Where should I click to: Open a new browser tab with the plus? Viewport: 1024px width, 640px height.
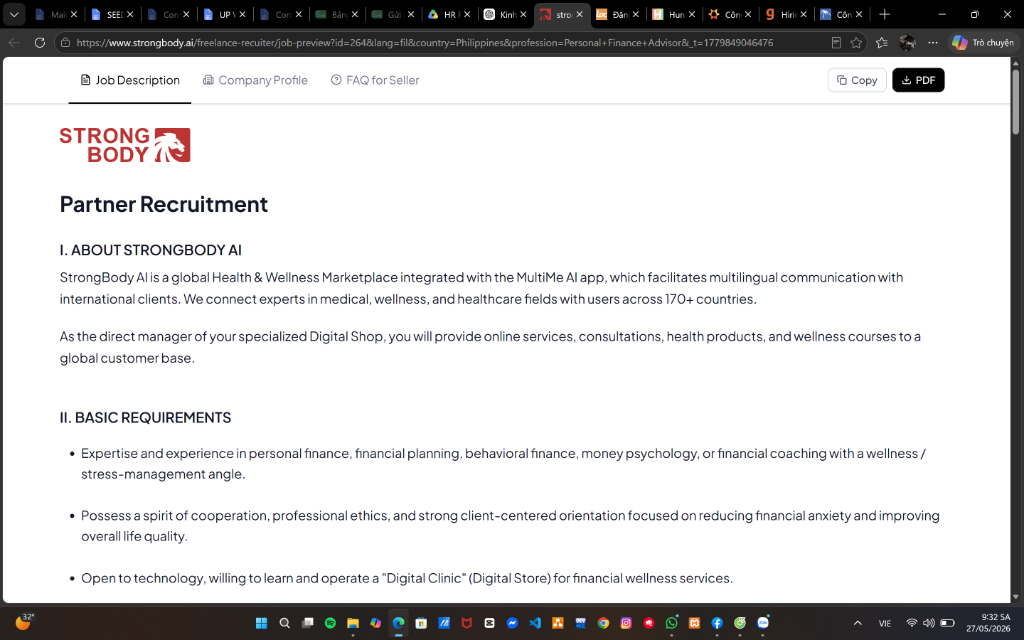click(x=884, y=14)
